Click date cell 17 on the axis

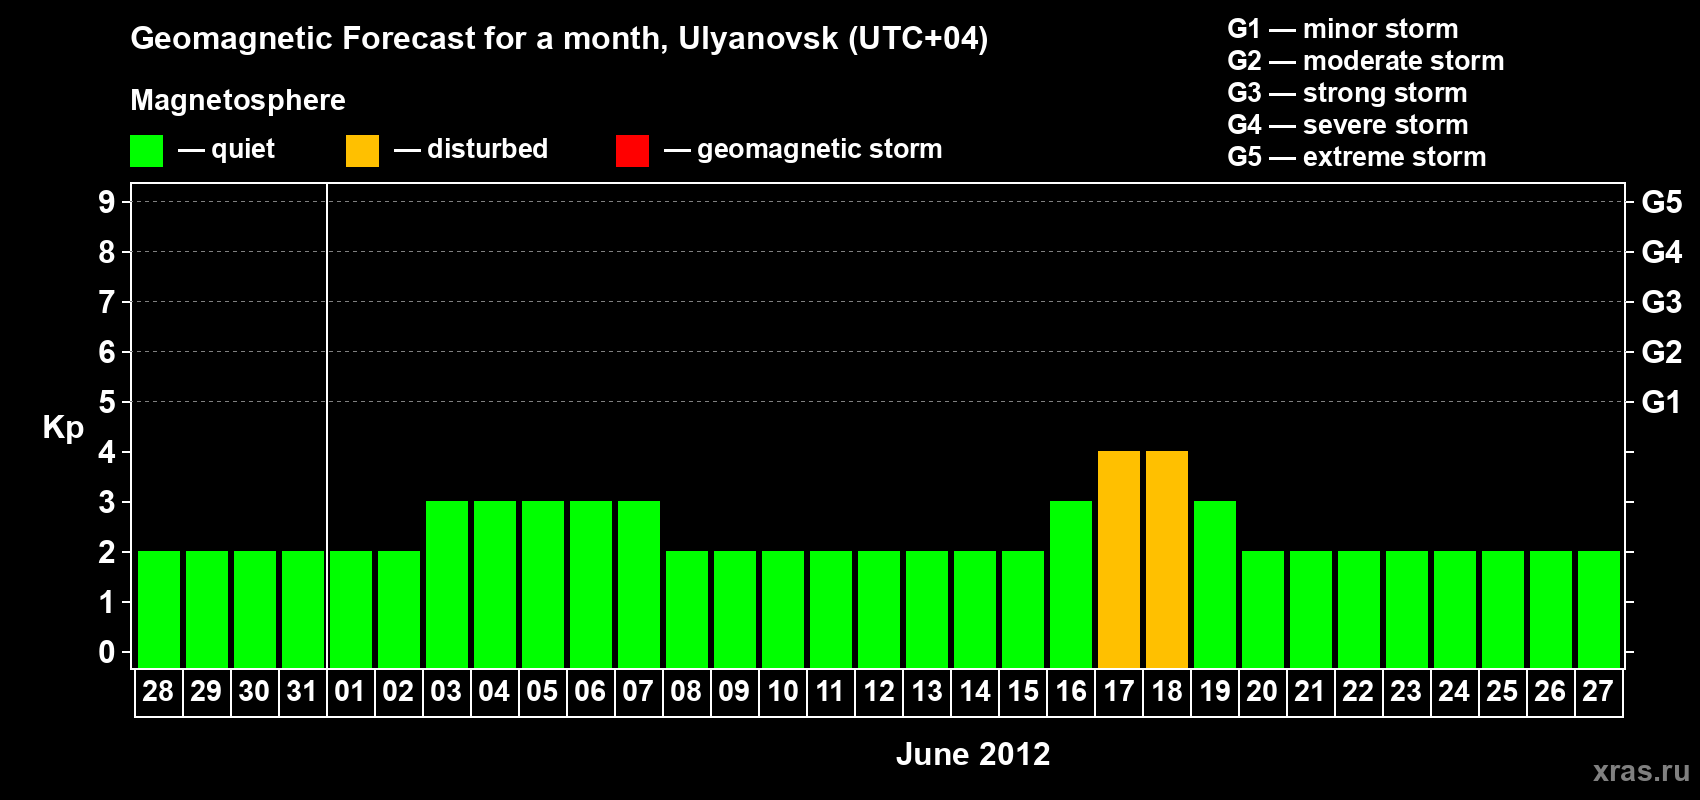1119,692
